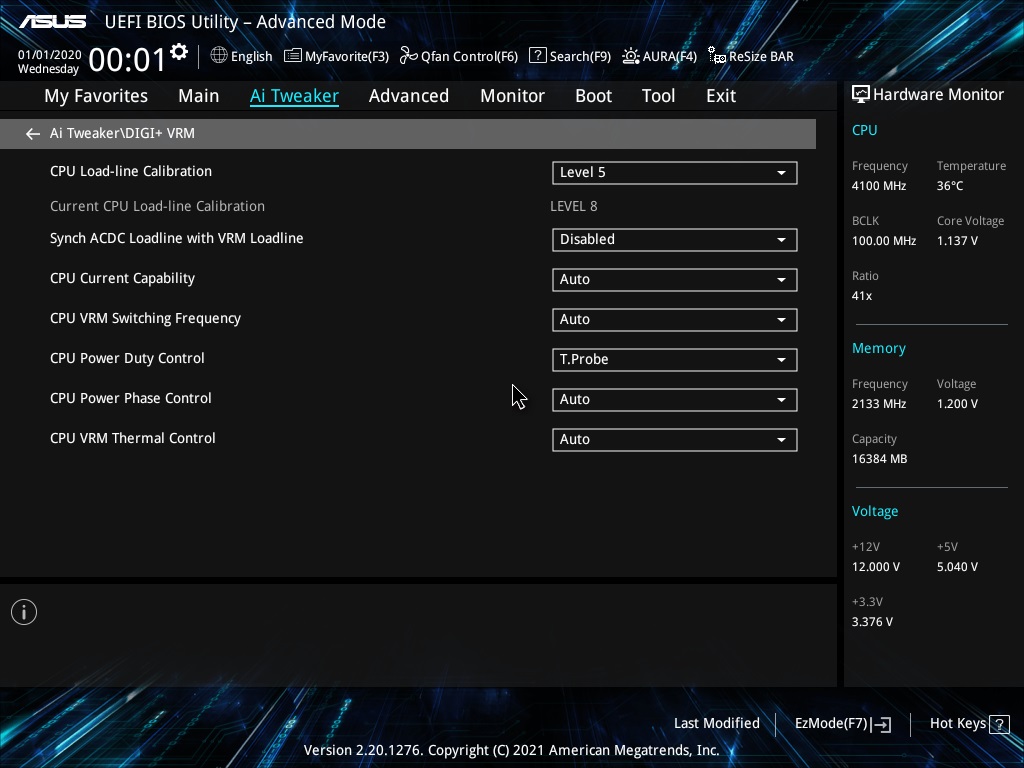Open Qfan Control fan icon

[408, 56]
